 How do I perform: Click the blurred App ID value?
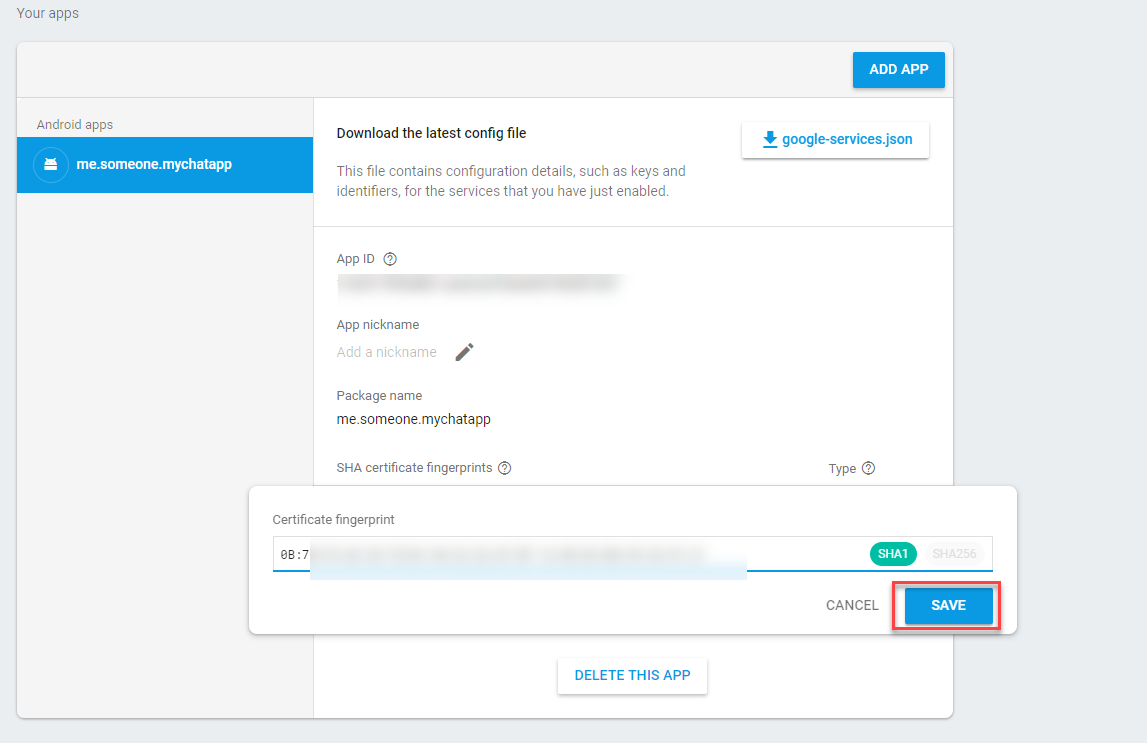(x=480, y=284)
